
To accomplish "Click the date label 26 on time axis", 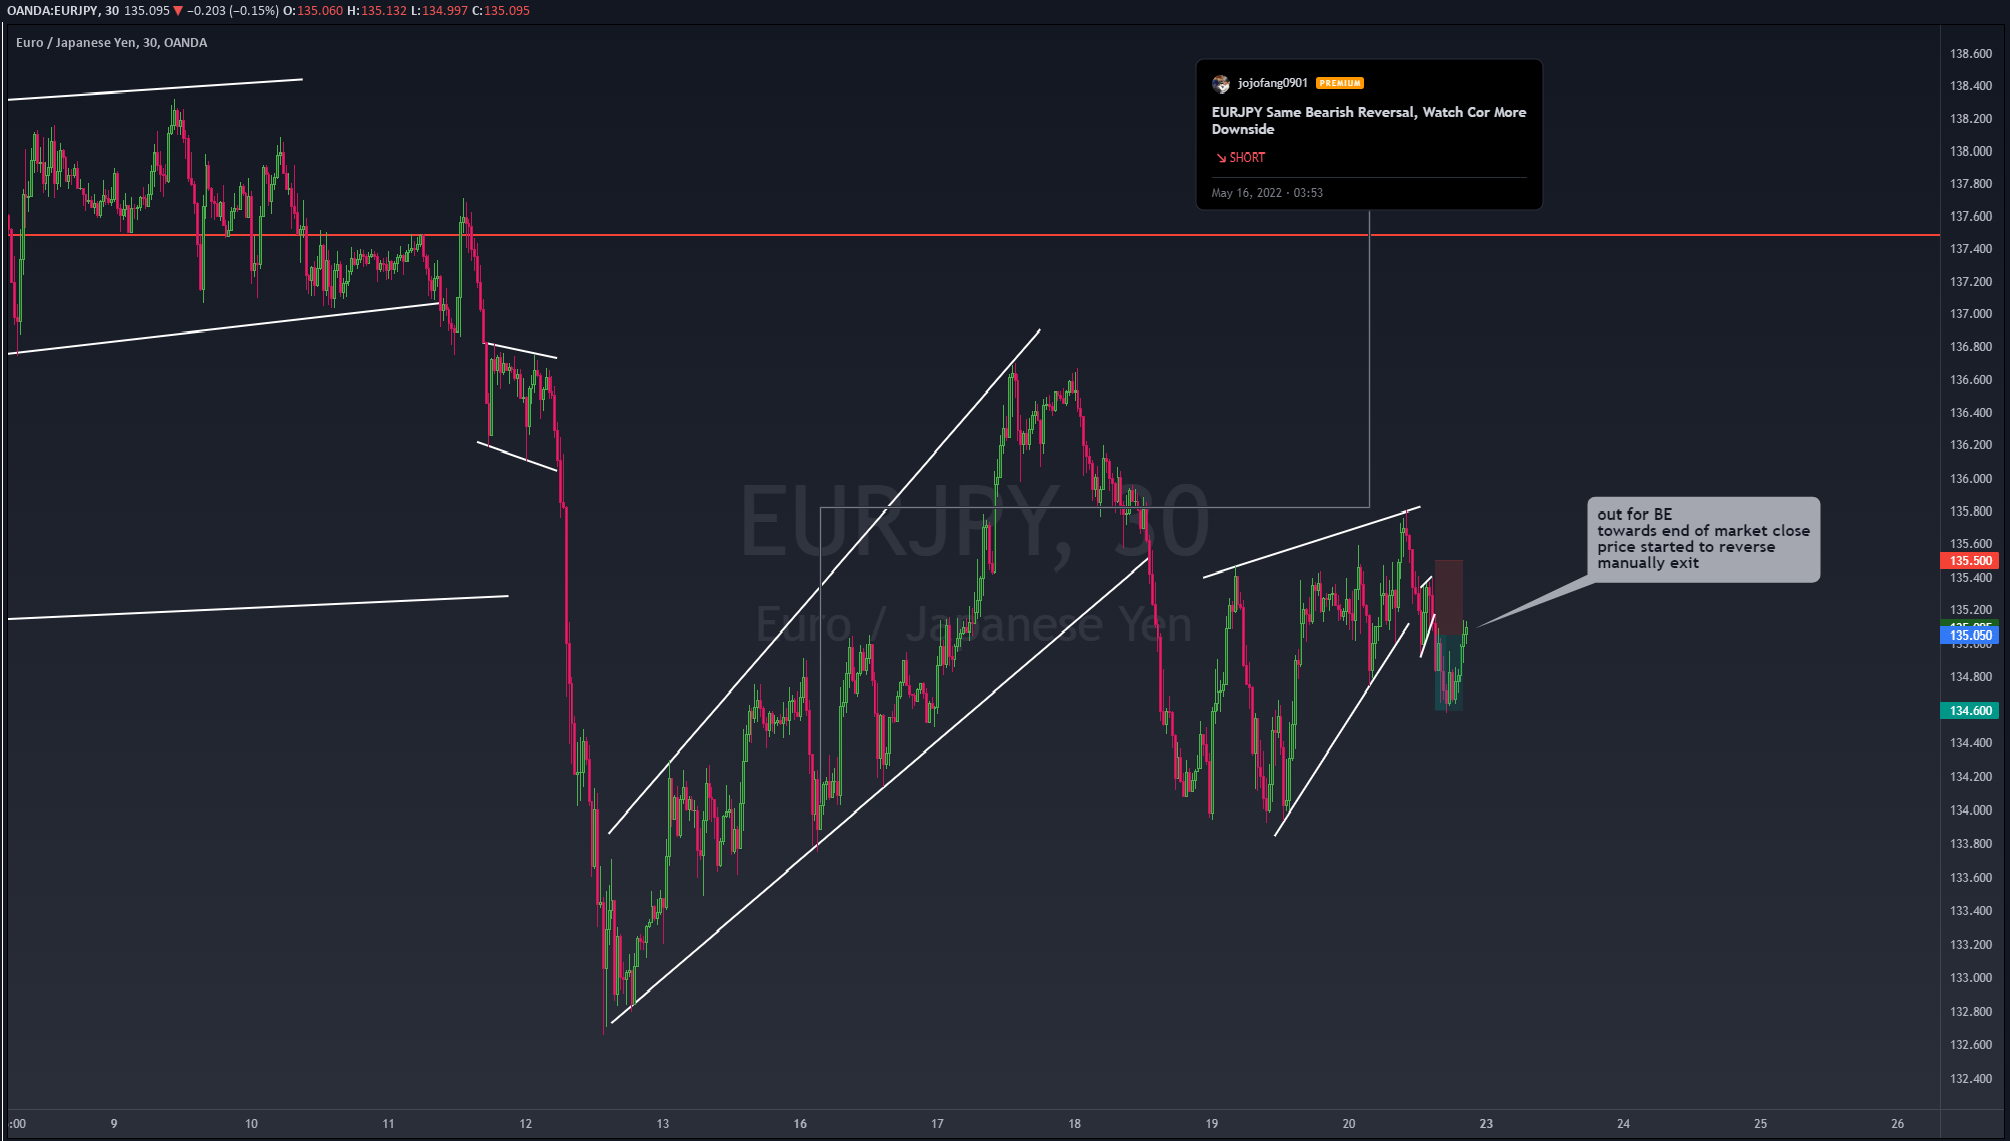I will [x=1897, y=1123].
